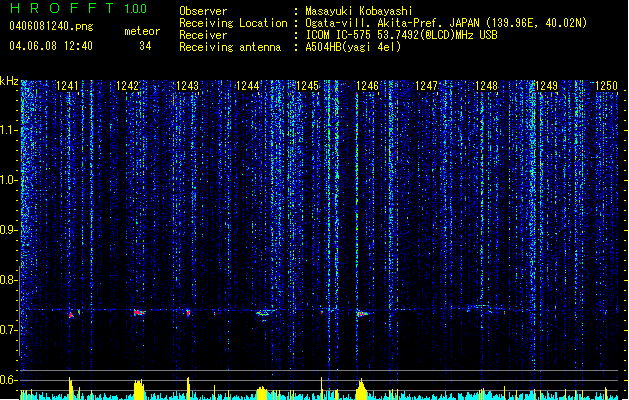Image resolution: width=629 pixels, height=400 pixels.
Task: Click the 0.9 frequency axis label
Action: [9, 230]
